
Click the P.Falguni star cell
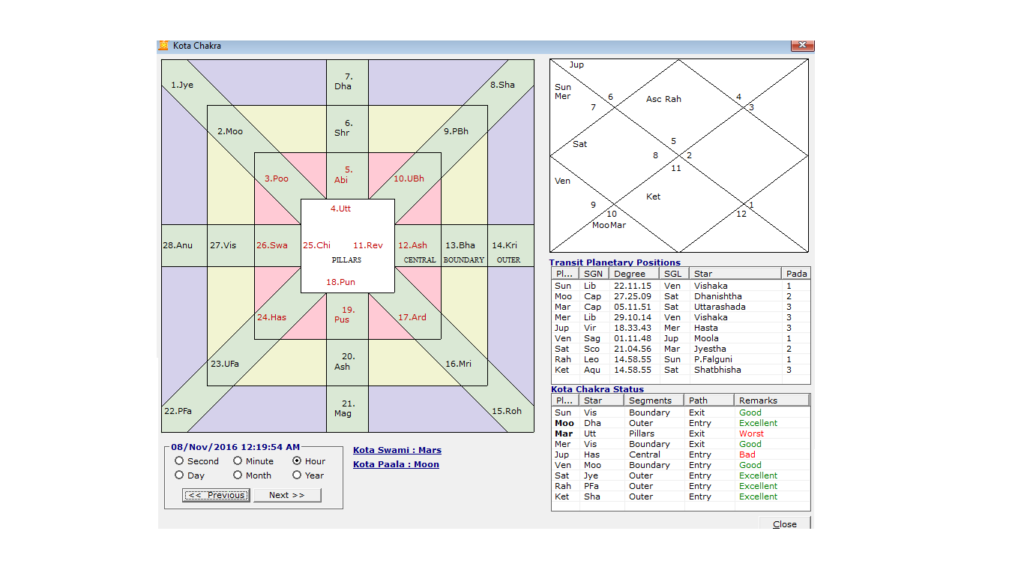tap(713, 359)
